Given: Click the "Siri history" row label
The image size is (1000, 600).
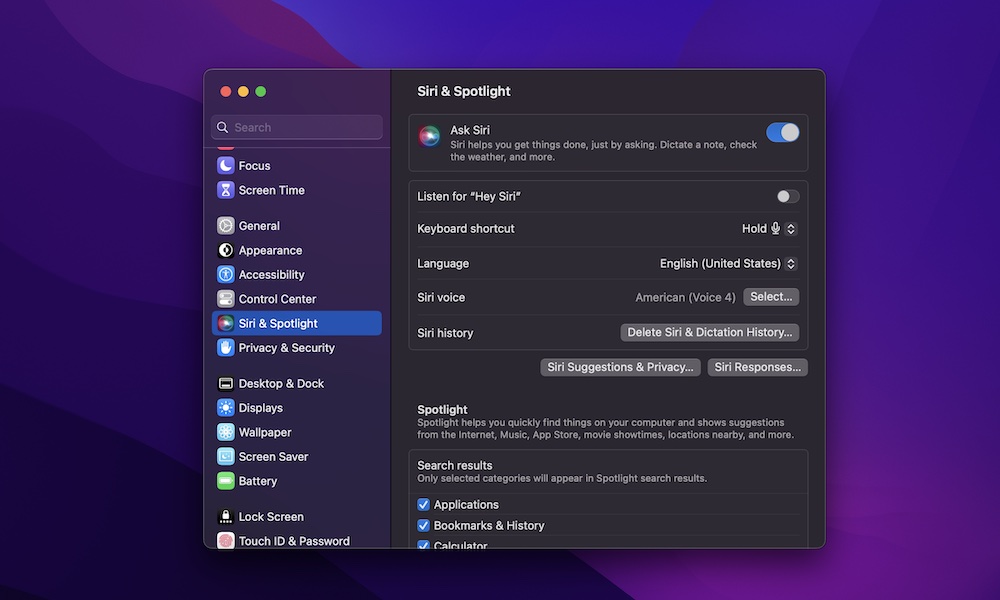Looking at the screenshot, I should click(x=445, y=333).
